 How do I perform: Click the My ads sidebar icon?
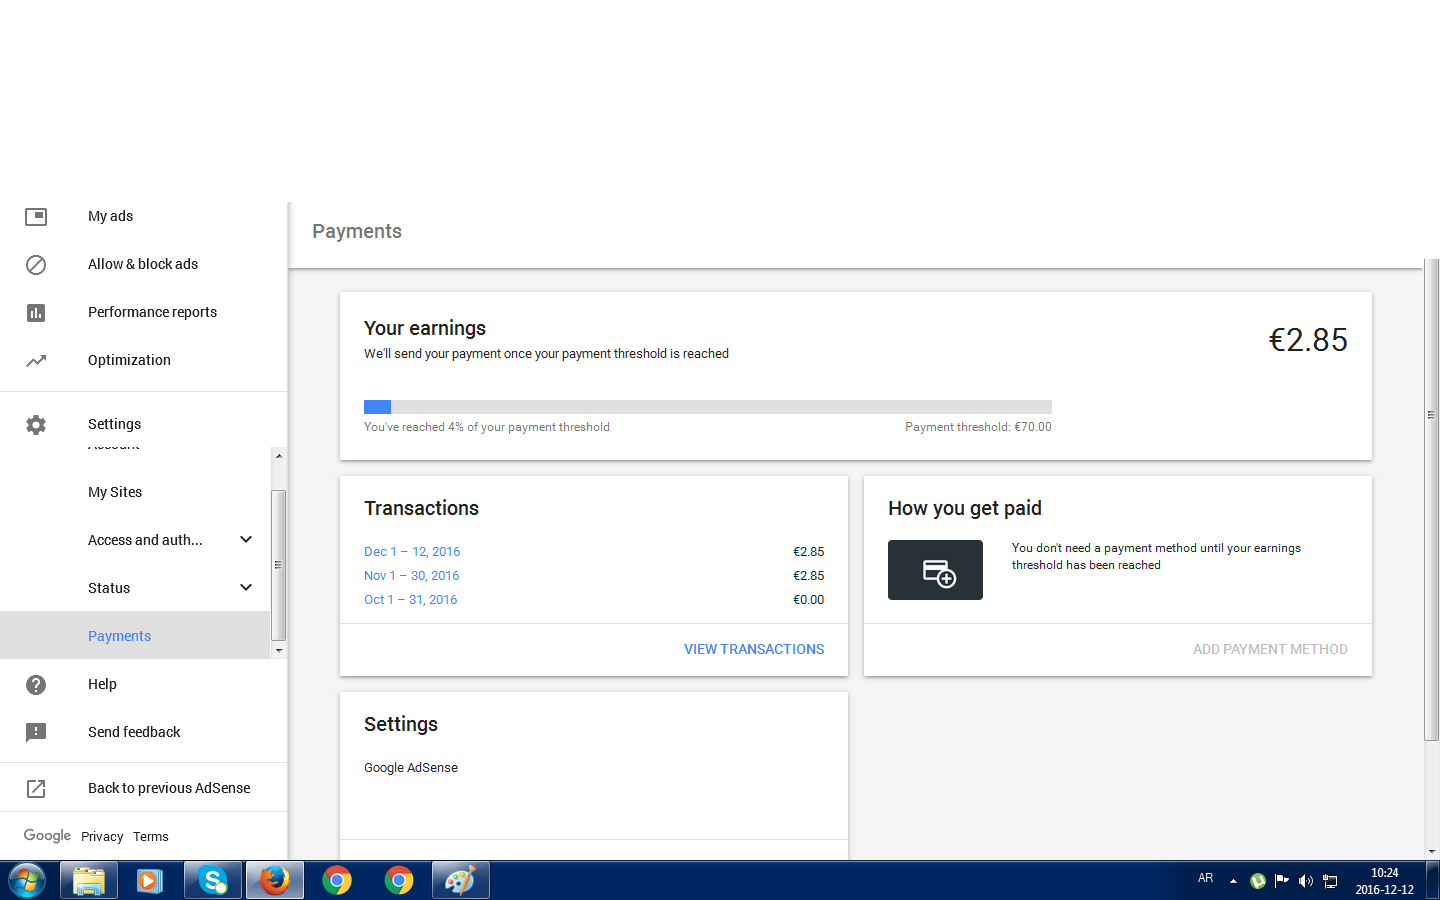pyautogui.click(x=36, y=216)
